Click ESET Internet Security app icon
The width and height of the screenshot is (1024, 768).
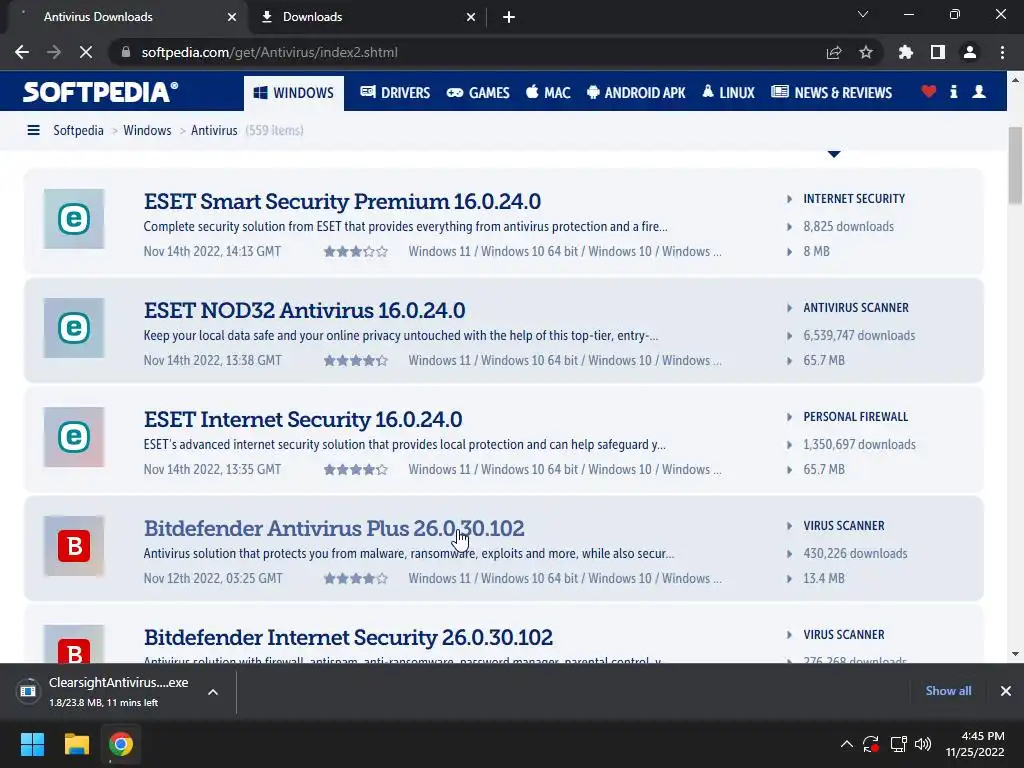pos(74,437)
